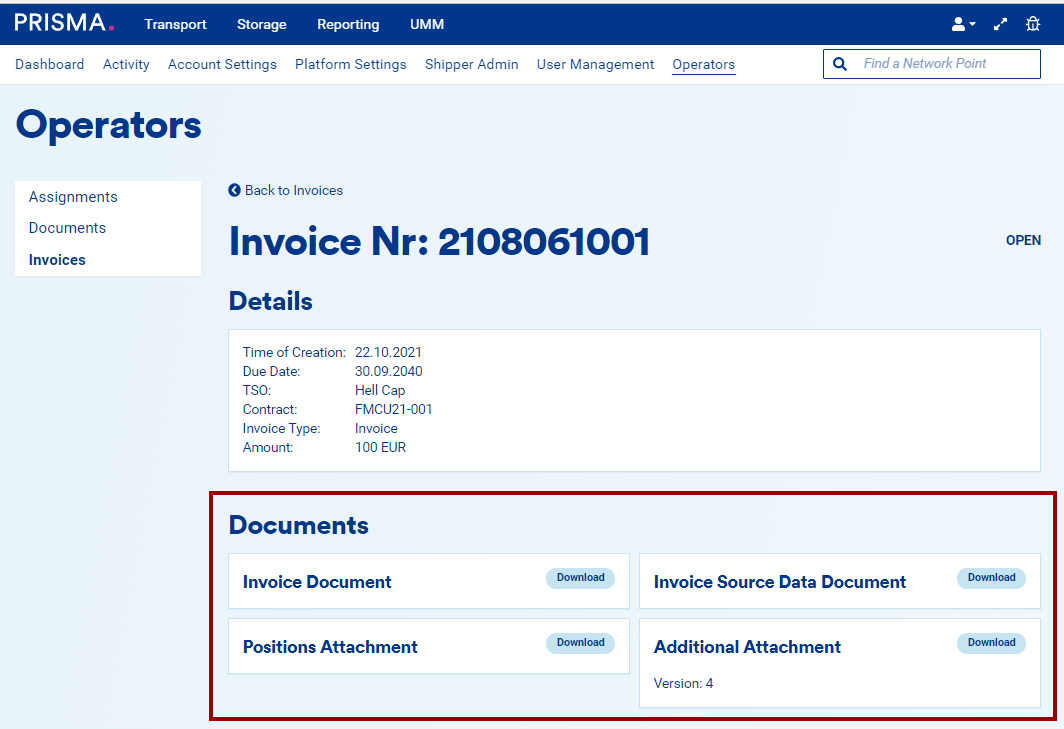Viewport: 1064px width, 729px height.
Task: Download the Invoice Source Data Document
Action: (x=991, y=578)
